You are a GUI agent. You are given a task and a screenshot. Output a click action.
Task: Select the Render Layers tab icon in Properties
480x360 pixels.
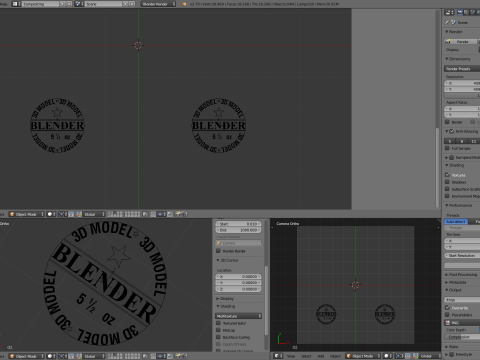pos(466,12)
